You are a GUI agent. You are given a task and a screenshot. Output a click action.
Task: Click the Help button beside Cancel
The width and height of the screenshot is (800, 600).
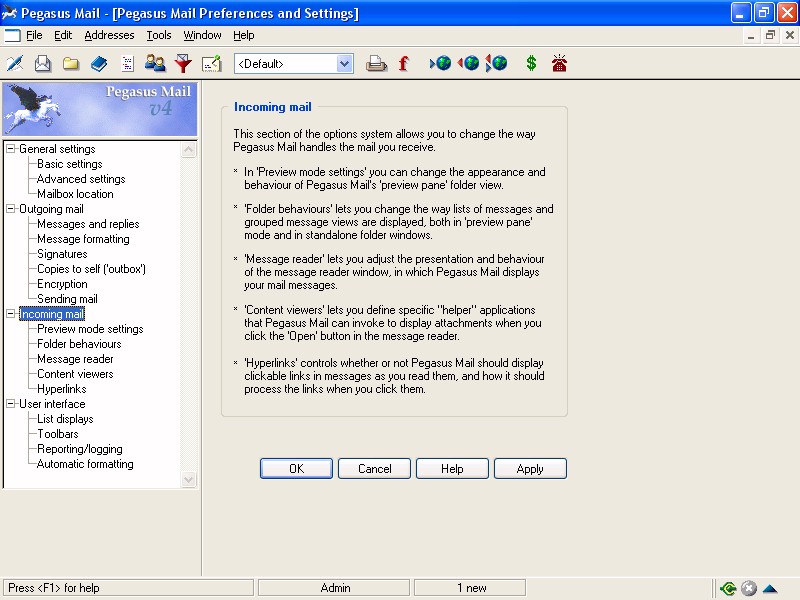(x=453, y=468)
